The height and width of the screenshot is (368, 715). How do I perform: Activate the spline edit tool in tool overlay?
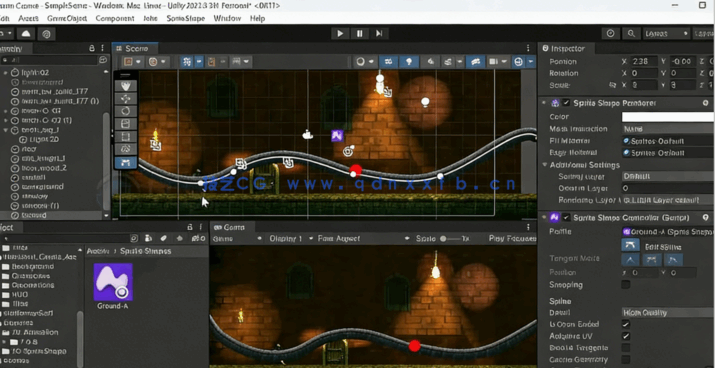coord(125,162)
